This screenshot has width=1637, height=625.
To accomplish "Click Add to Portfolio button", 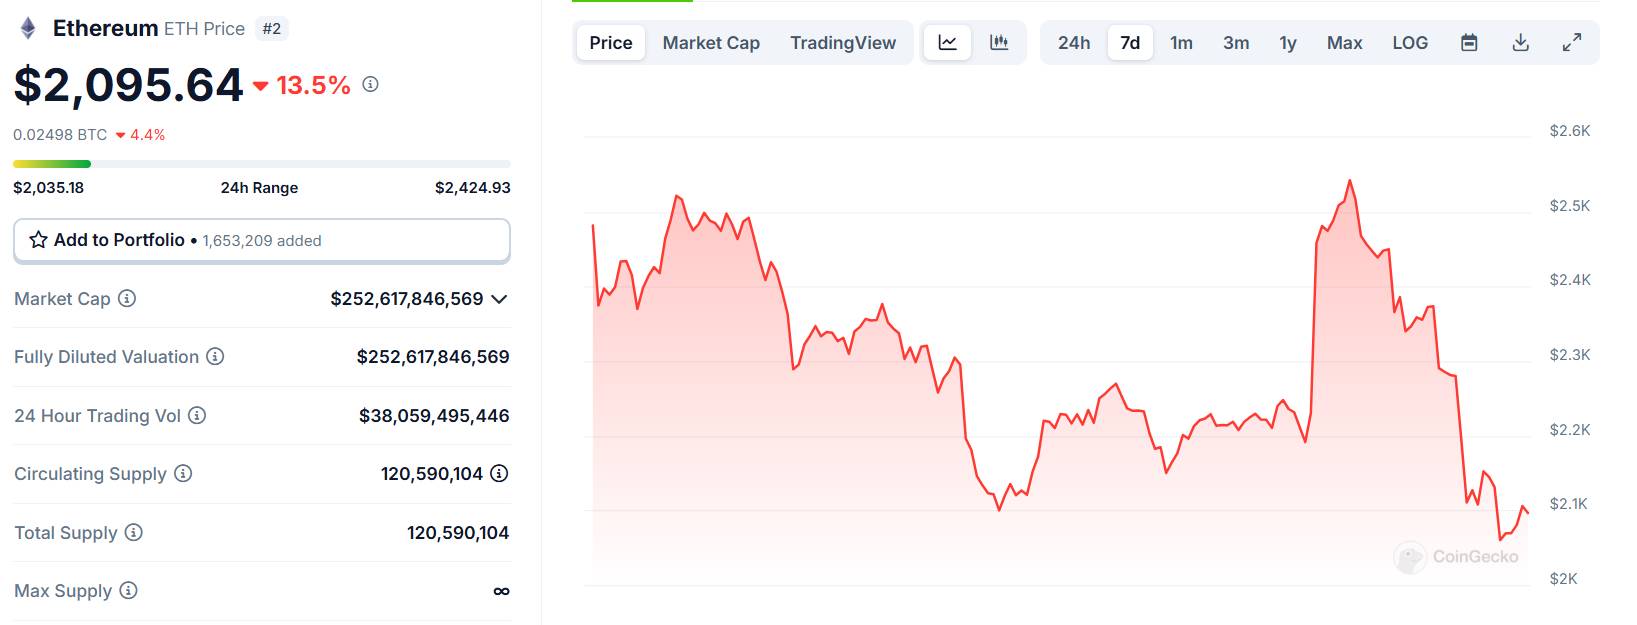I will click(x=262, y=241).
